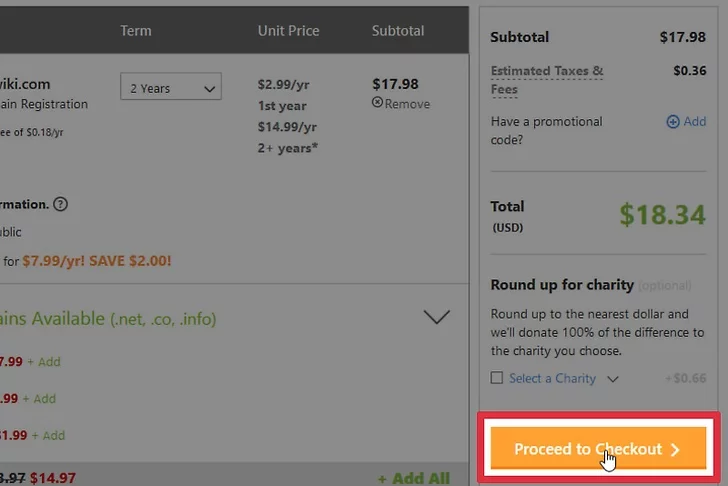This screenshot has width=728, height=486.
Task: Click the Unit Price column header
Action: [290, 31]
